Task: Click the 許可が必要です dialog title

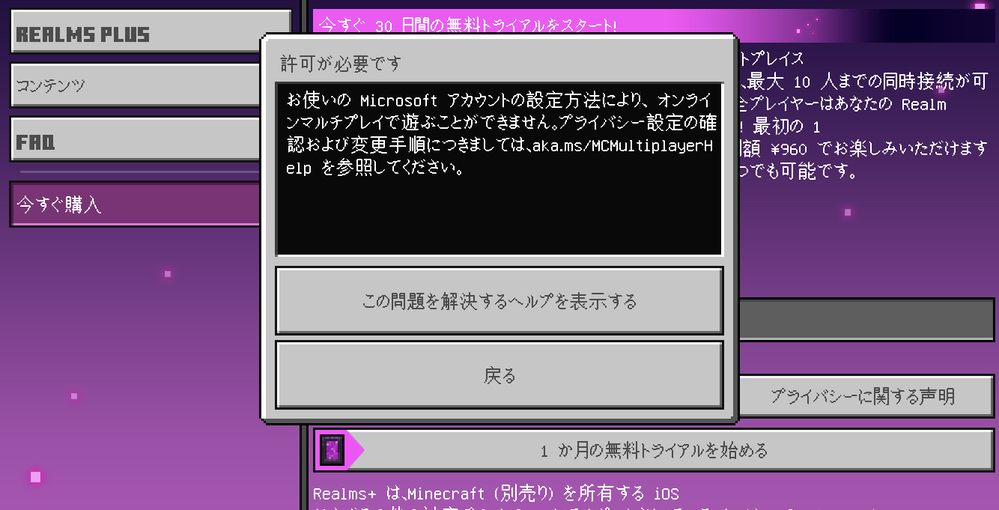Action: tap(341, 64)
